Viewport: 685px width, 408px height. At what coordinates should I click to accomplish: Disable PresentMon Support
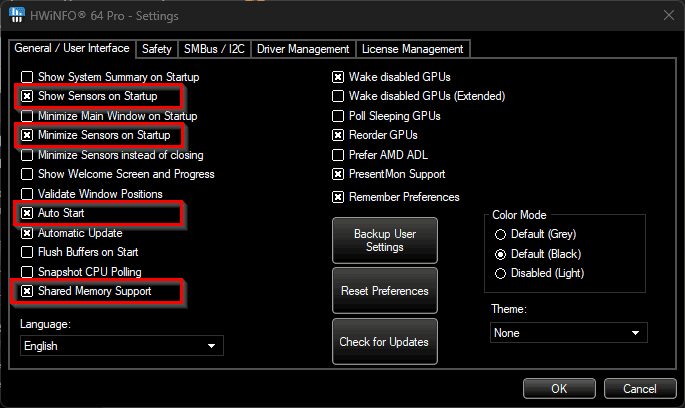[x=338, y=174]
